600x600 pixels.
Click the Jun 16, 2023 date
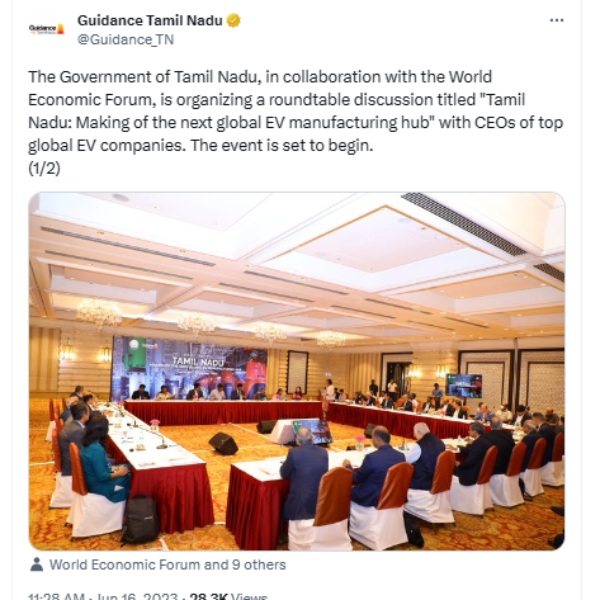pos(137,596)
